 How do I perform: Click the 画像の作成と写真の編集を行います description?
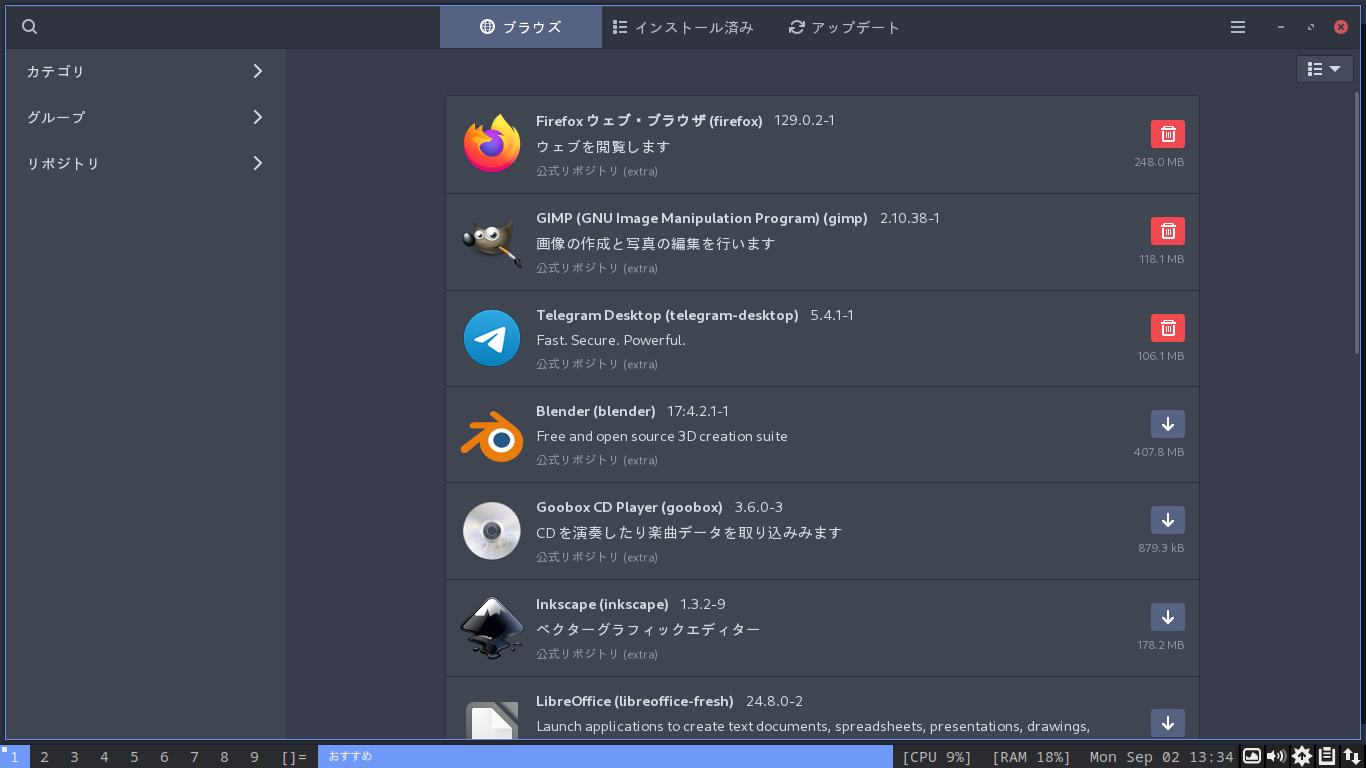click(x=656, y=243)
